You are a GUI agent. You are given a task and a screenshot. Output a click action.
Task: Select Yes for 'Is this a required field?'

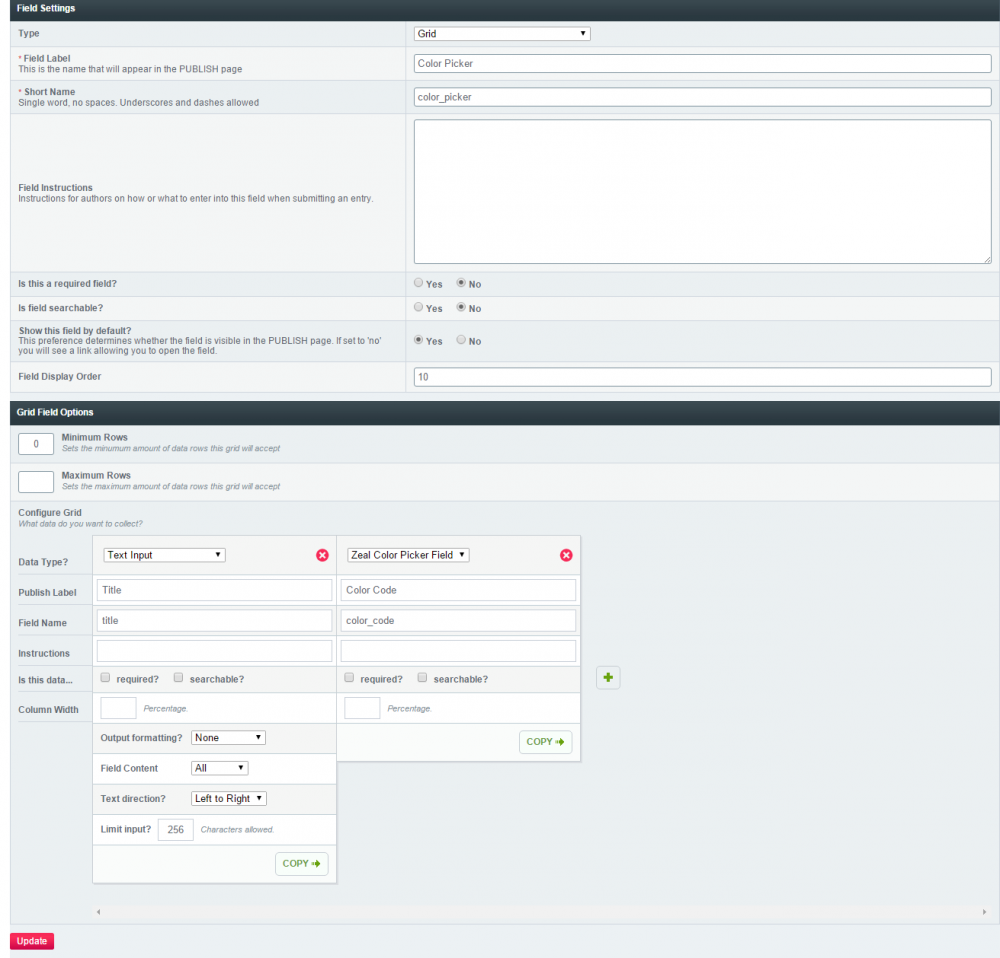click(418, 283)
